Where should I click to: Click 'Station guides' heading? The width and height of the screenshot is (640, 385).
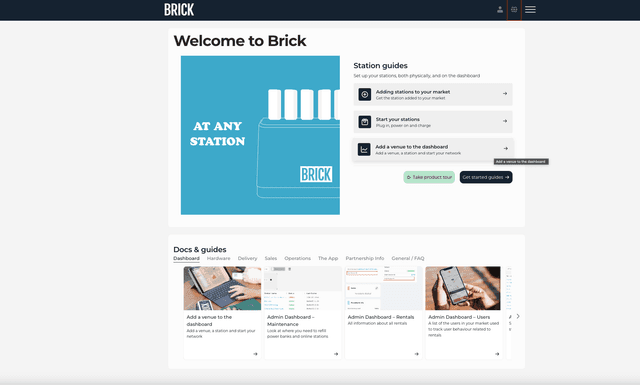(x=380, y=66)
